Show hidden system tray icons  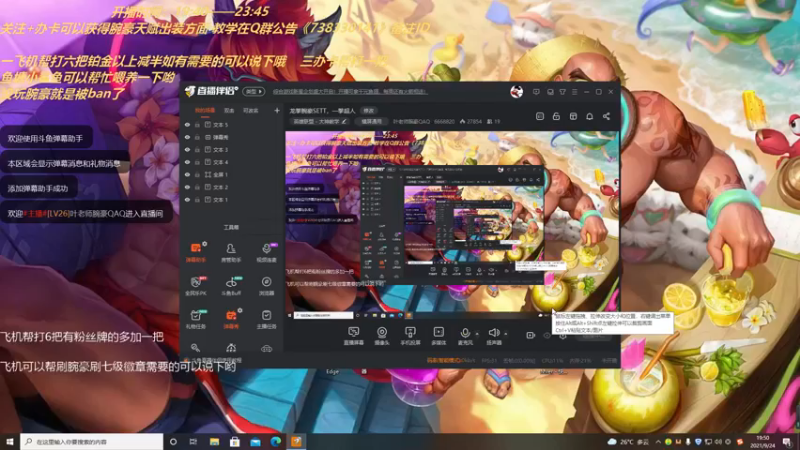658,442
